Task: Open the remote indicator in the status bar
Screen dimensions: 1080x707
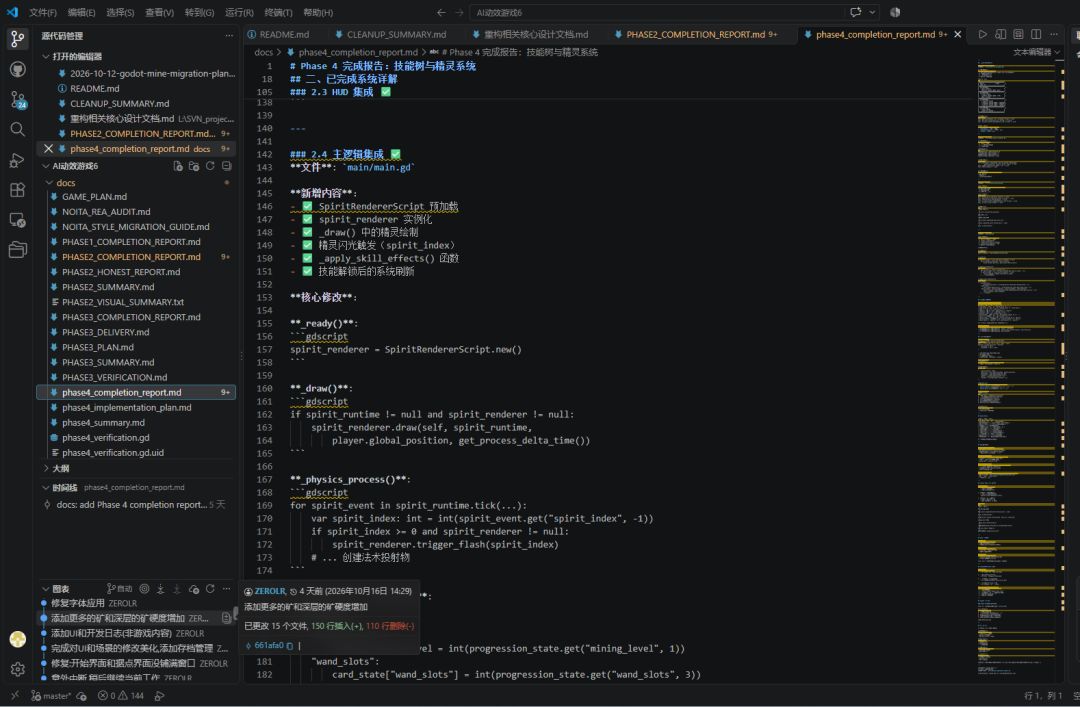Action: pos(15,696)
